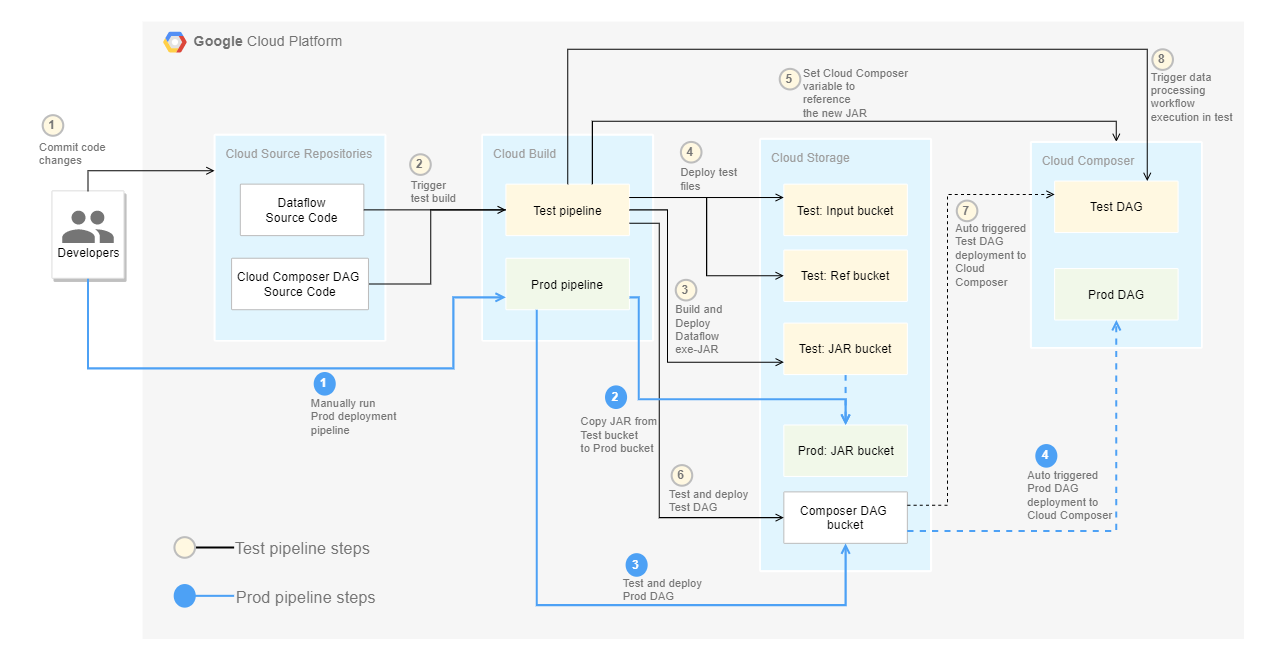This screenshot has height=658, width=1275.
Task: Select the Prod pipeline node
Action: point(567,284)
